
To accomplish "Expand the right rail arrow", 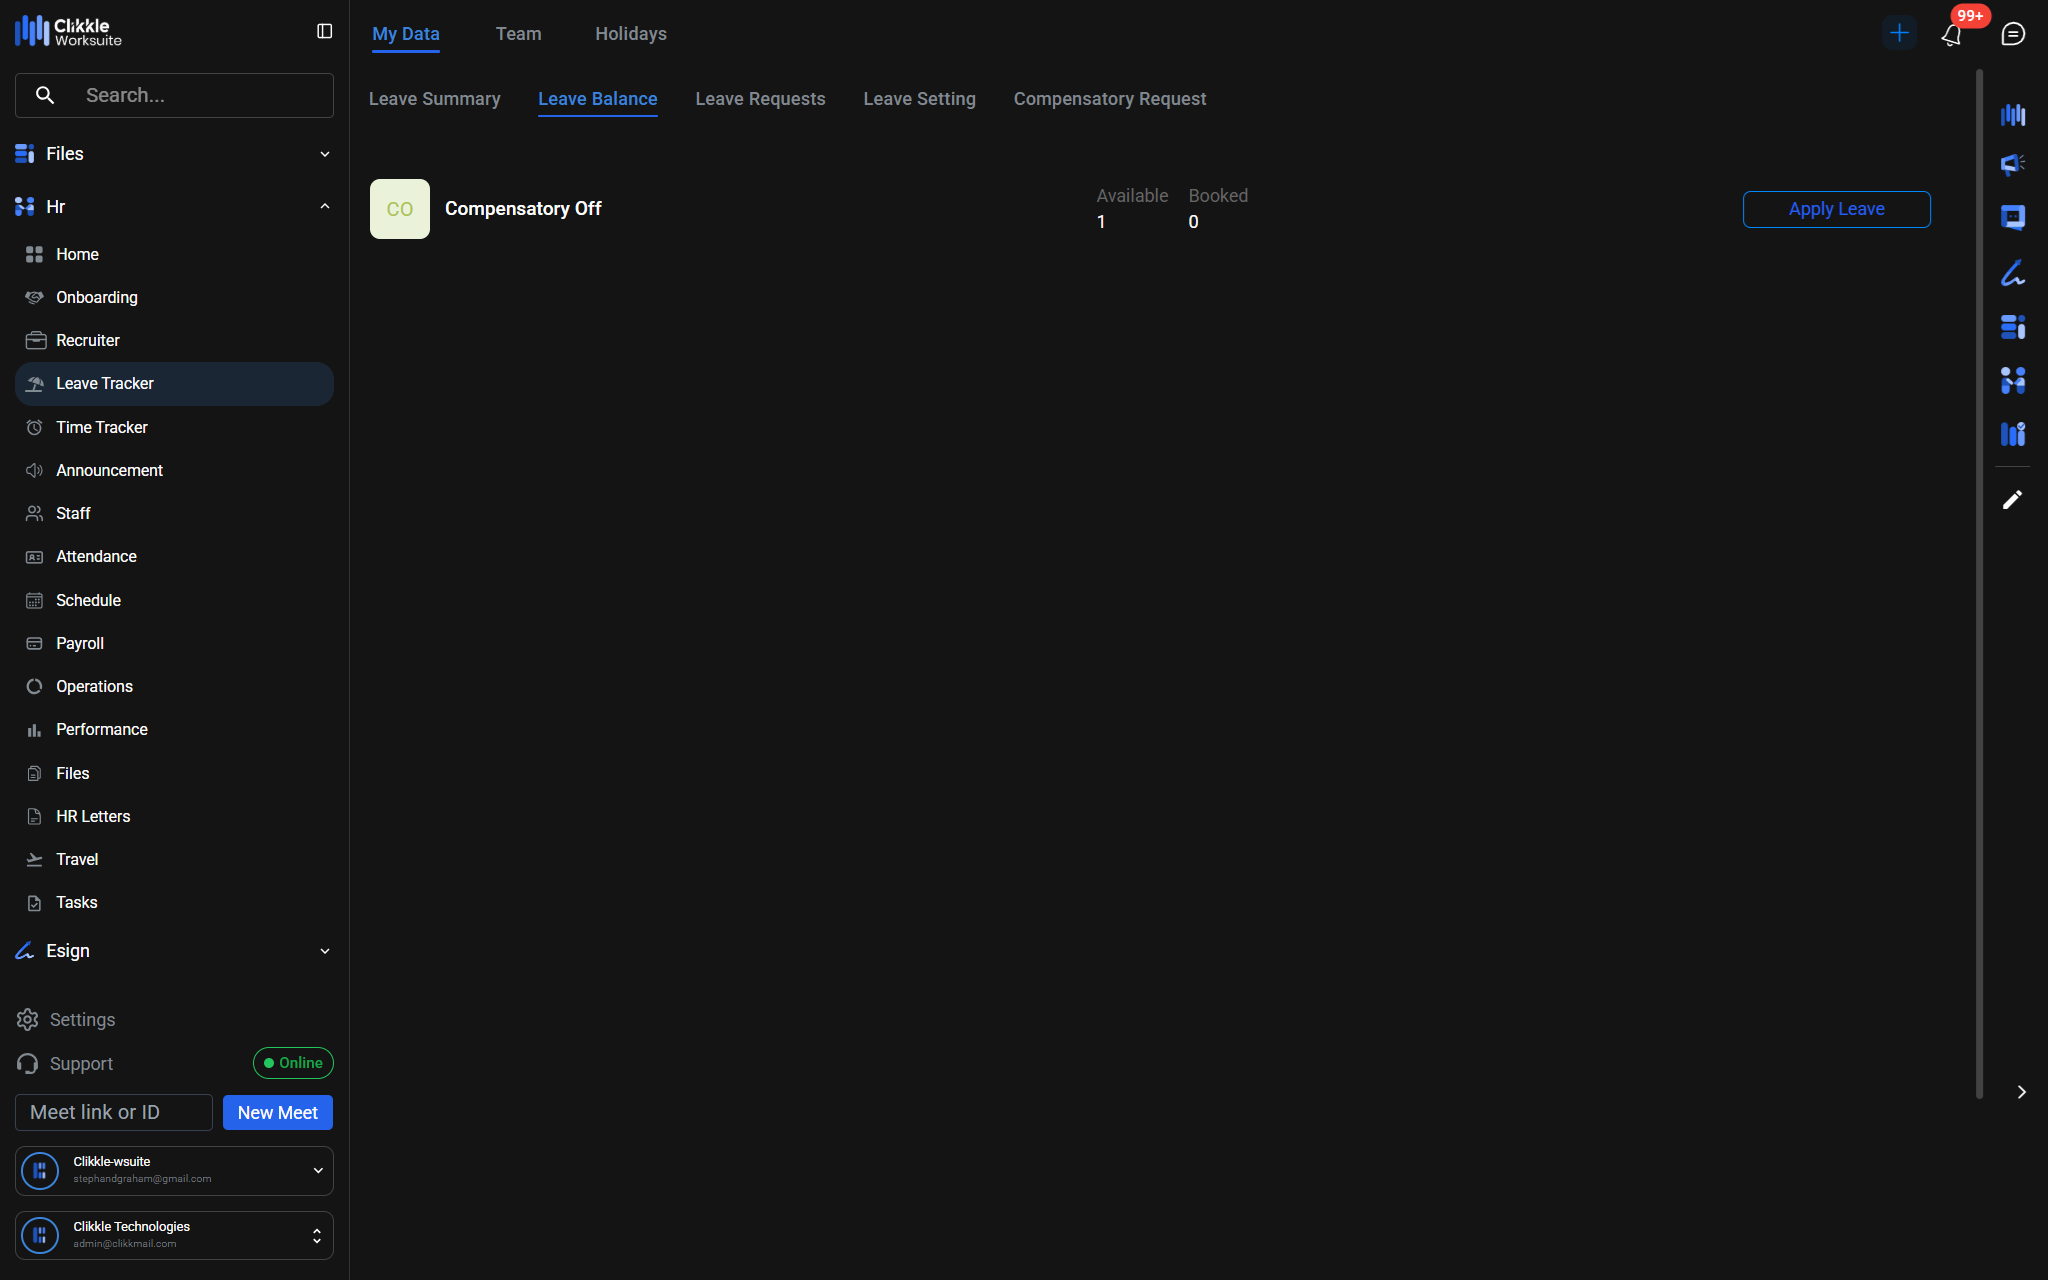I will coord(2021,1092).
